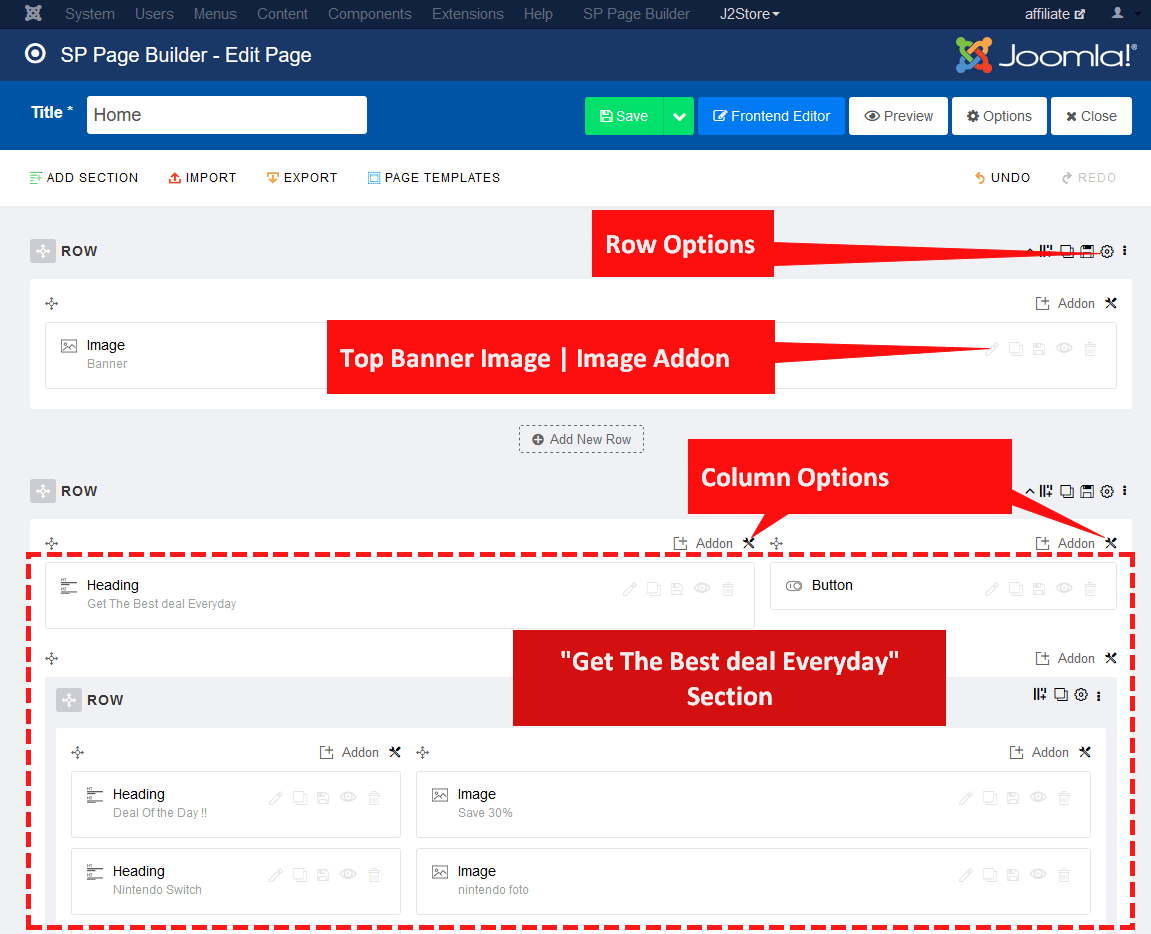Collapse the second row with chevron
Viewport: 1151px width, 934px height.
1030,491
